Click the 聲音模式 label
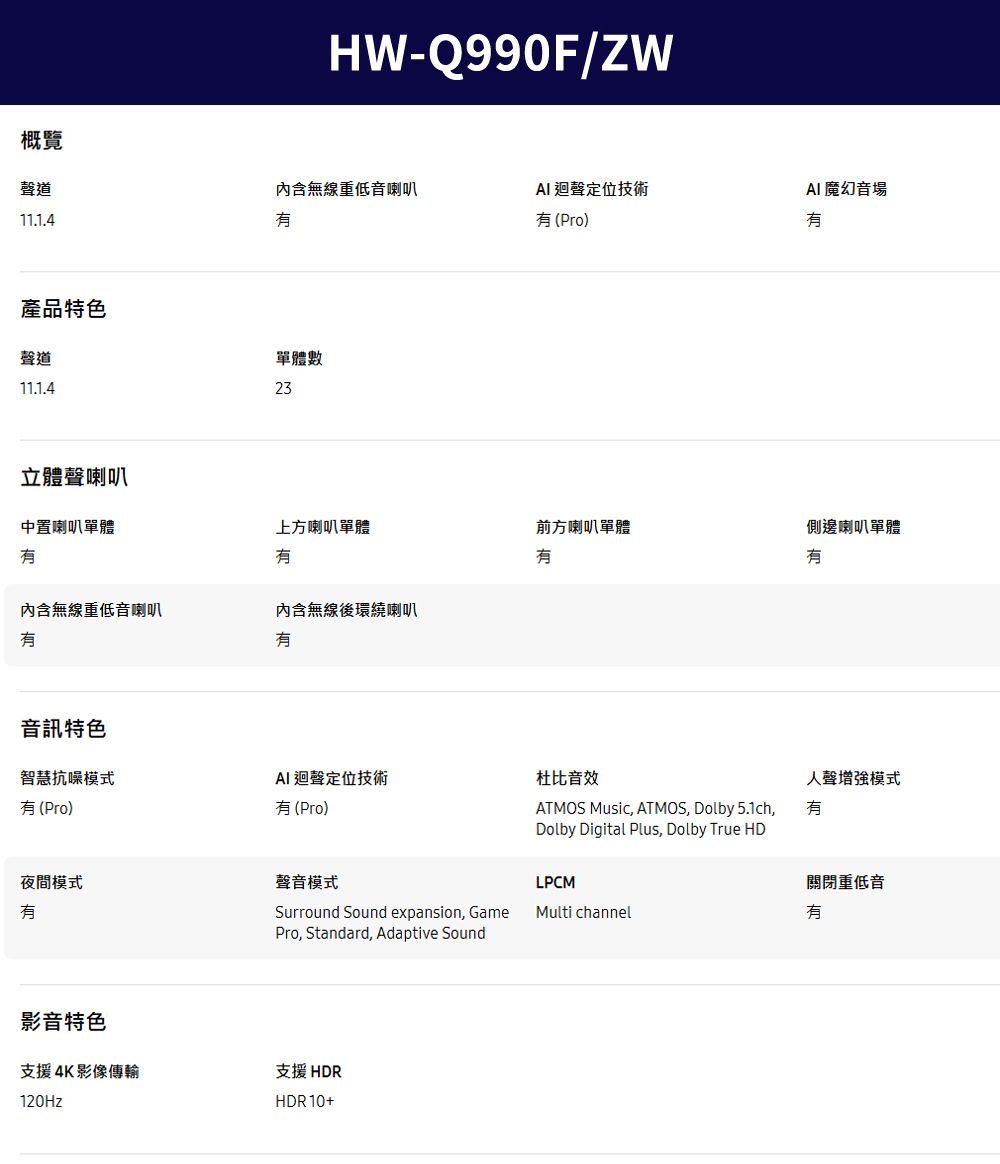1000x1164 pixels. point(307,883)
